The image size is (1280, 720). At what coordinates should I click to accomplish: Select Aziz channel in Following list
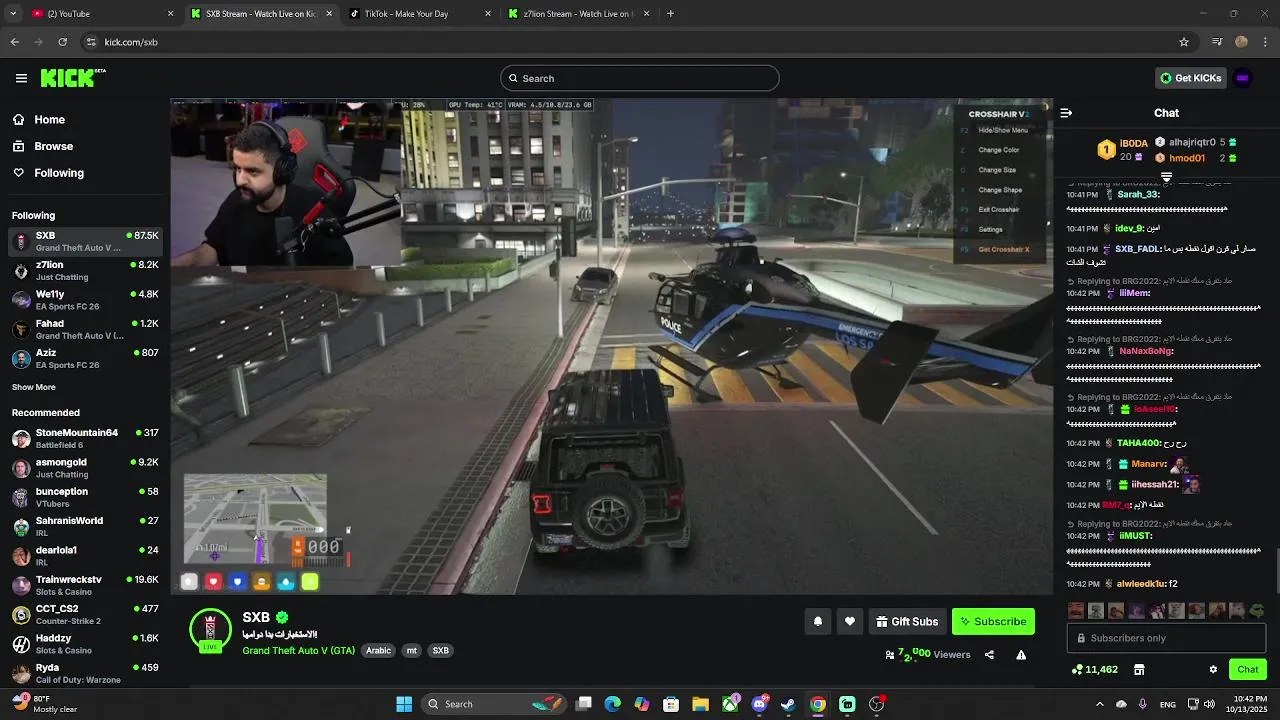coord(85,358)
